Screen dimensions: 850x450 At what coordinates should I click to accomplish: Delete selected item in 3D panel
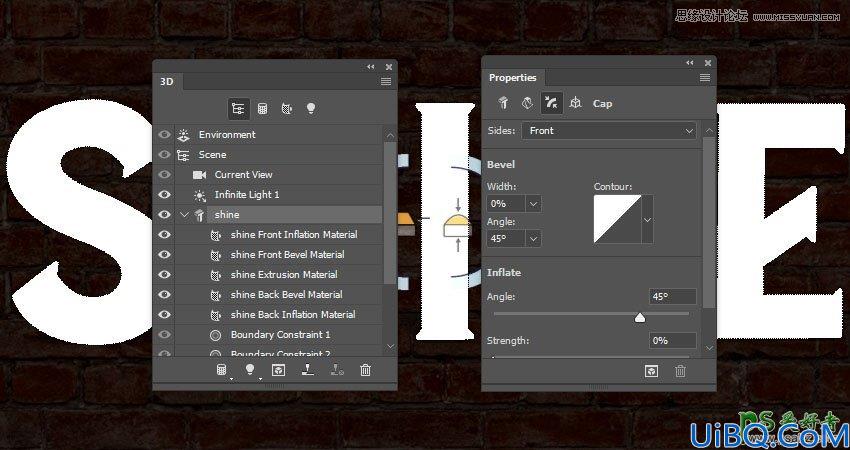(365, 370)
